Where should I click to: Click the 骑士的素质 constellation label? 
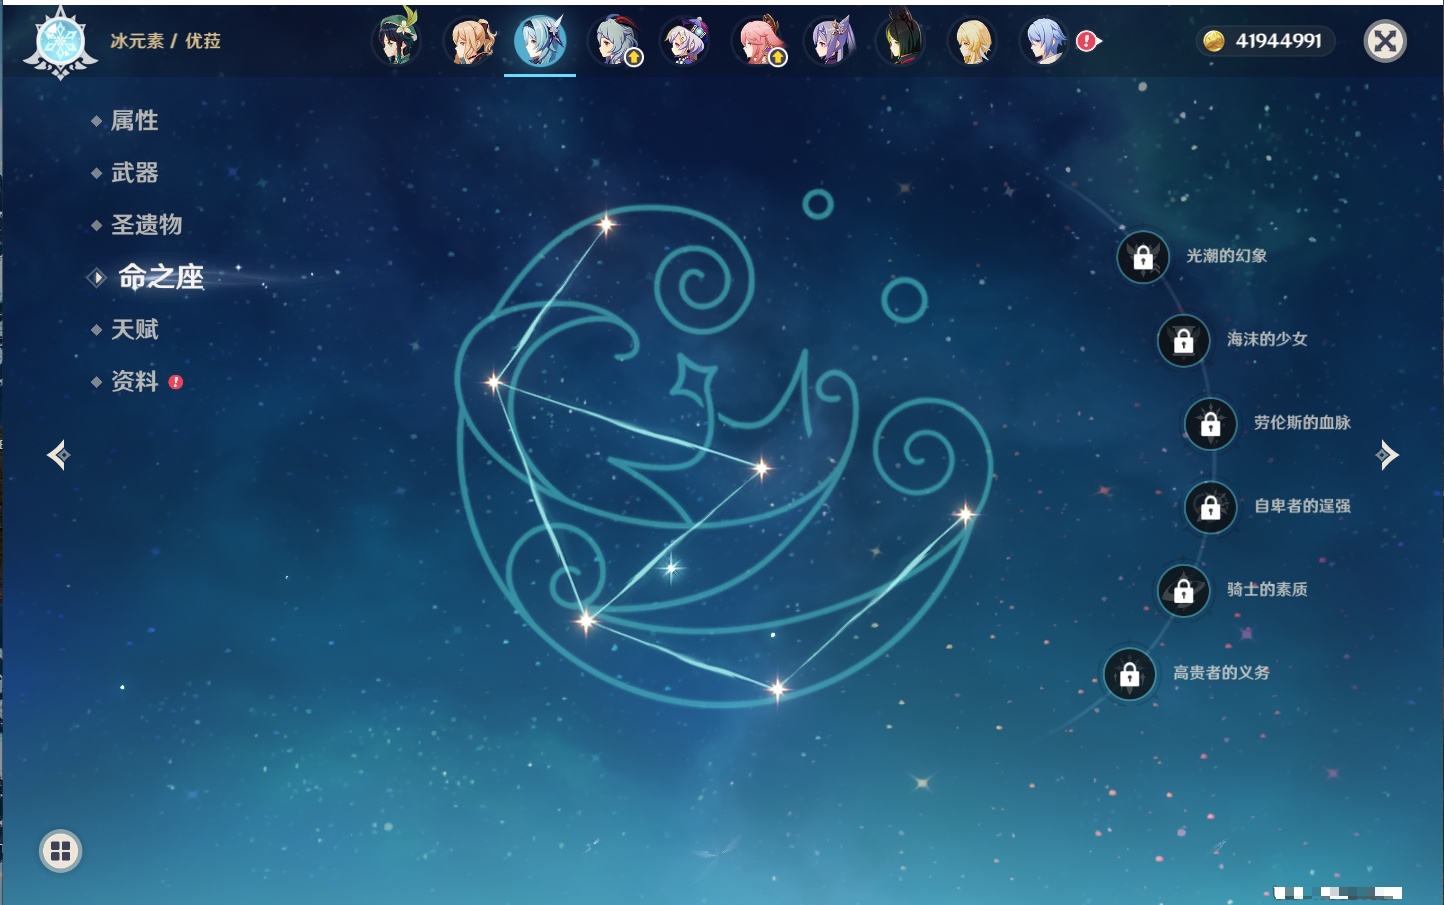[1267, 589]
